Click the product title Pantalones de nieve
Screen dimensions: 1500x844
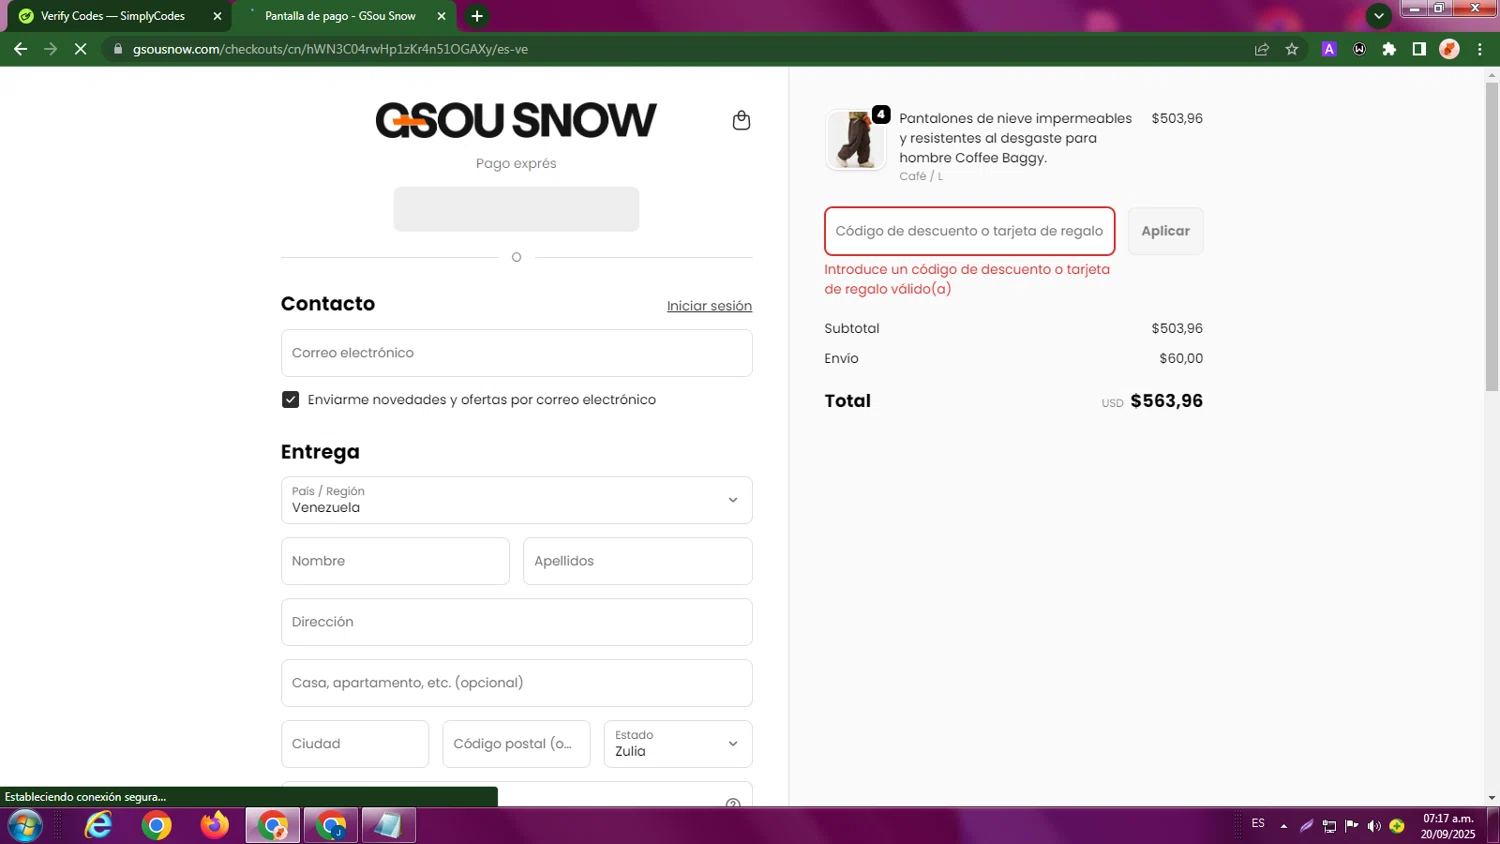coord(1015,138)
